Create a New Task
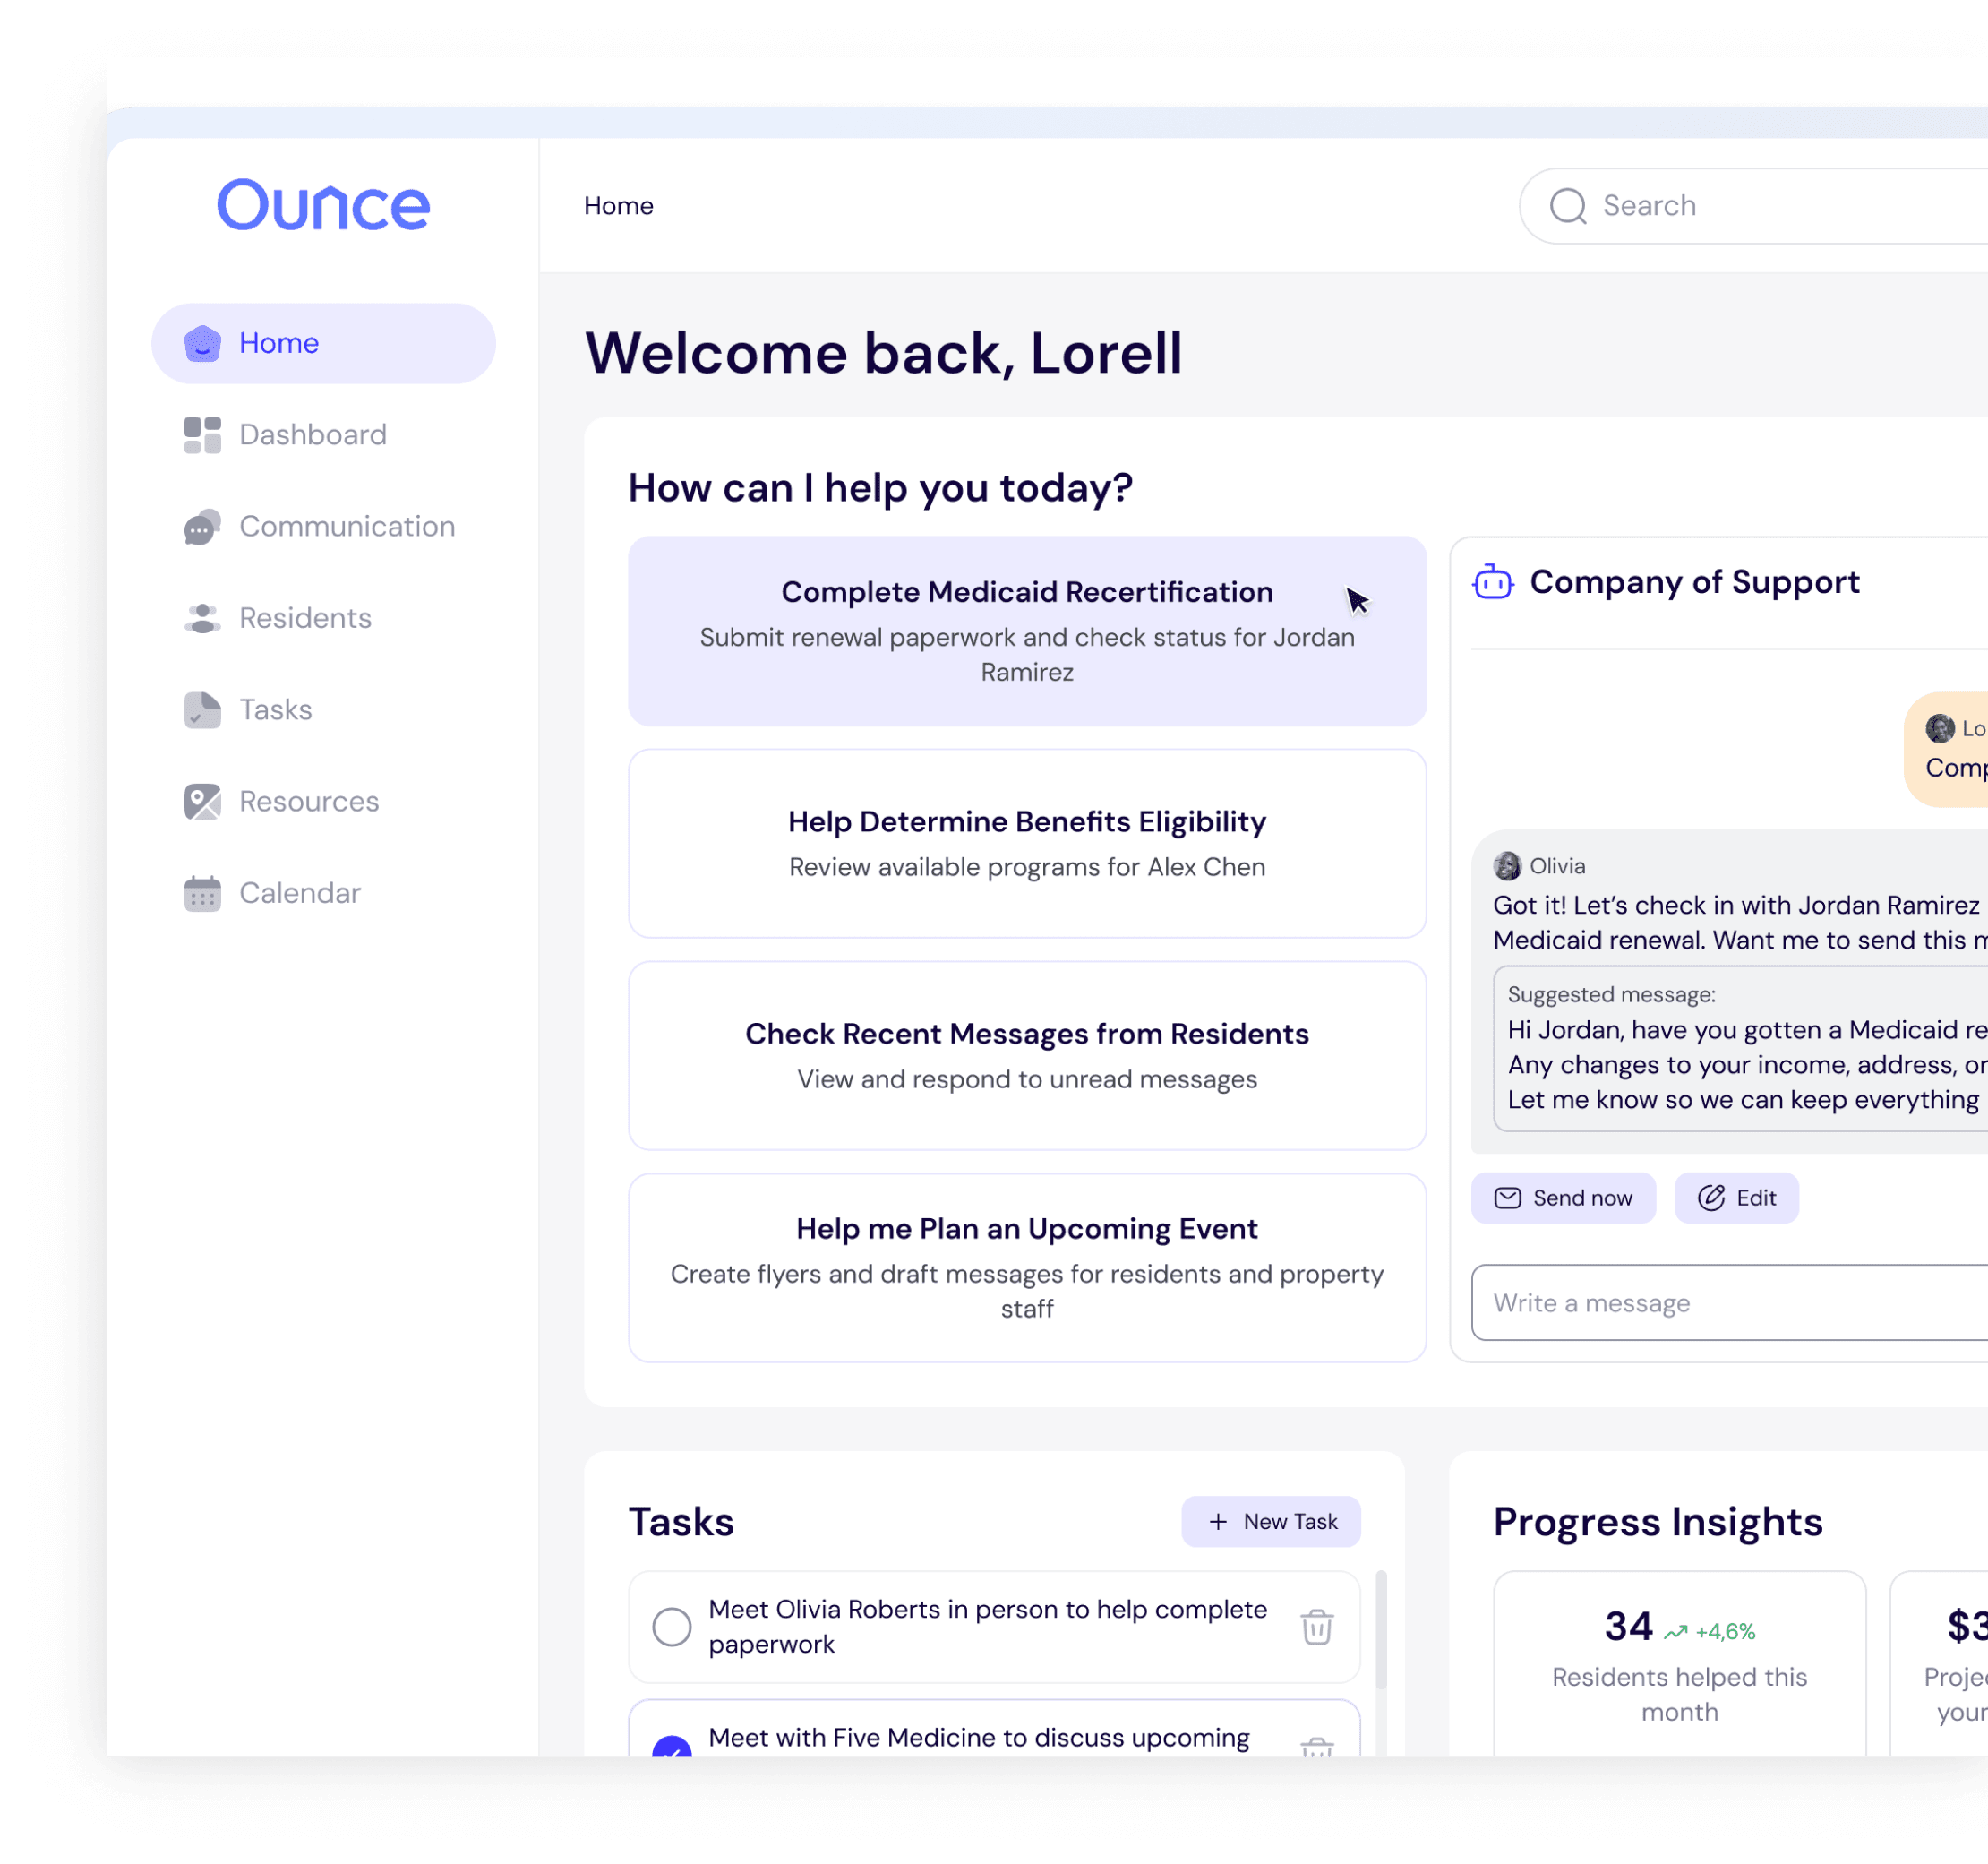The image size is (1988, 1864). coord(1271,1521)
